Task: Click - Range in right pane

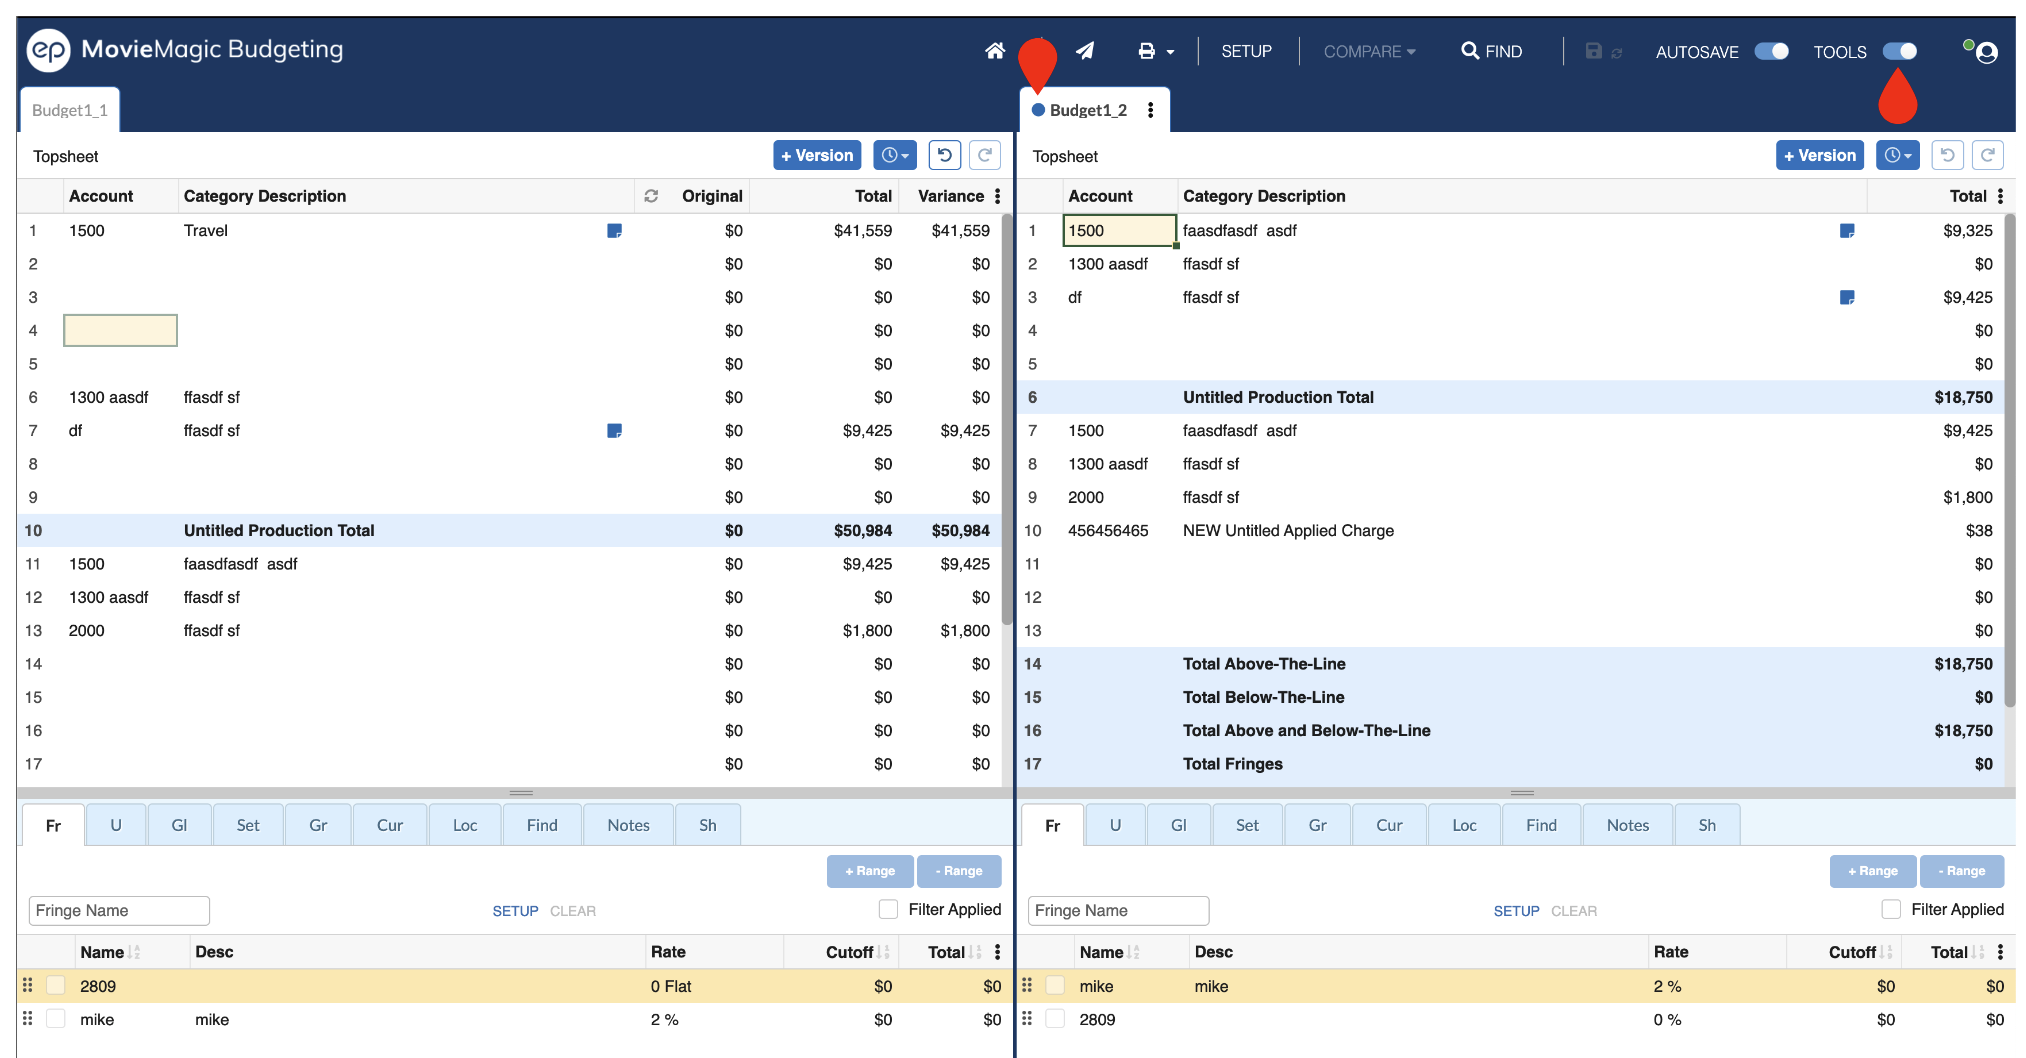Action: pyautogui.click(x=1962, y=871)
